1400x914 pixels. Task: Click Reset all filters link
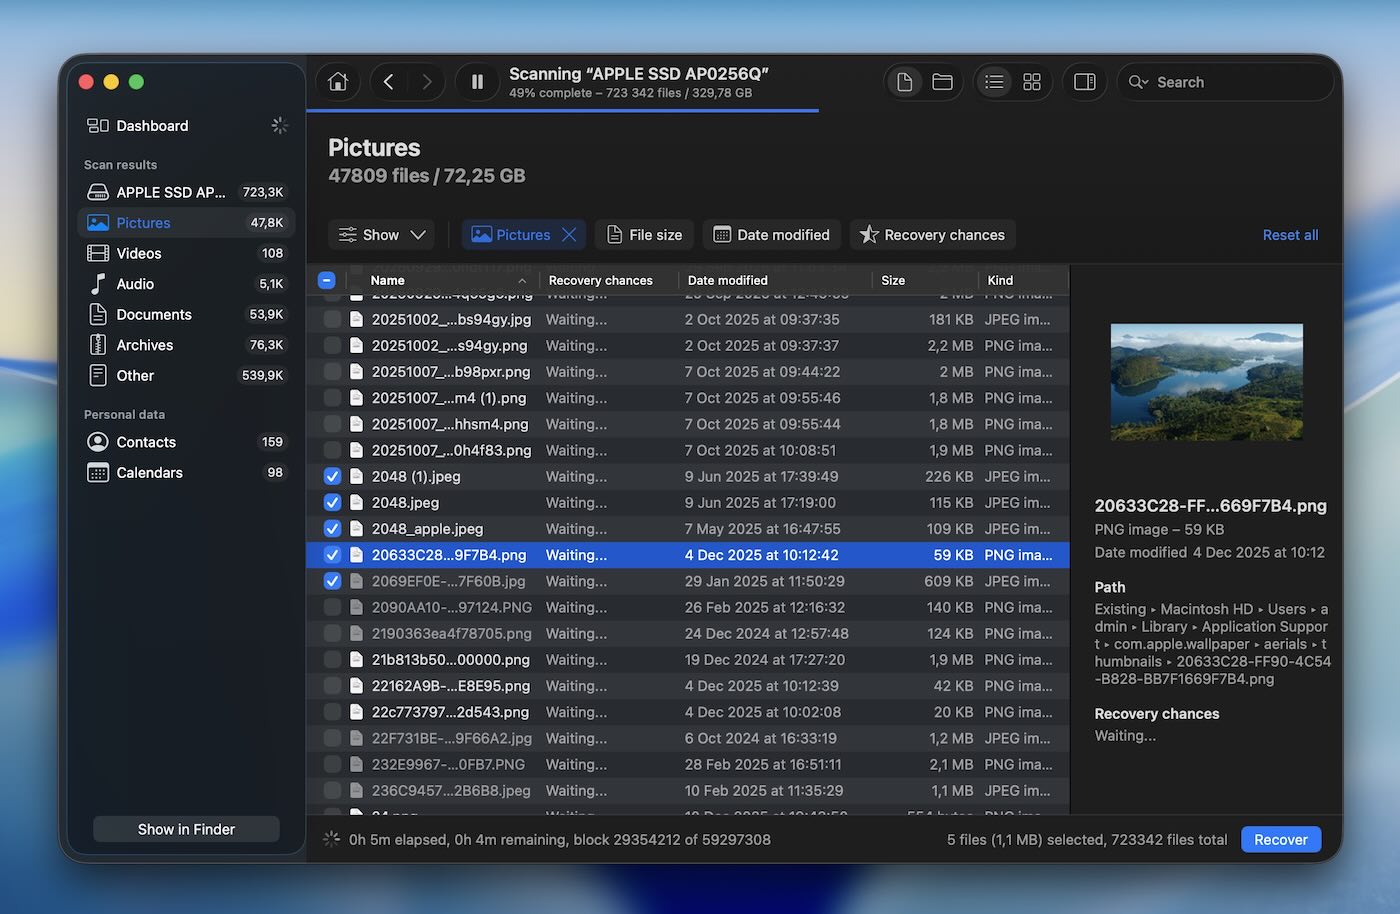pos(1290,234)
